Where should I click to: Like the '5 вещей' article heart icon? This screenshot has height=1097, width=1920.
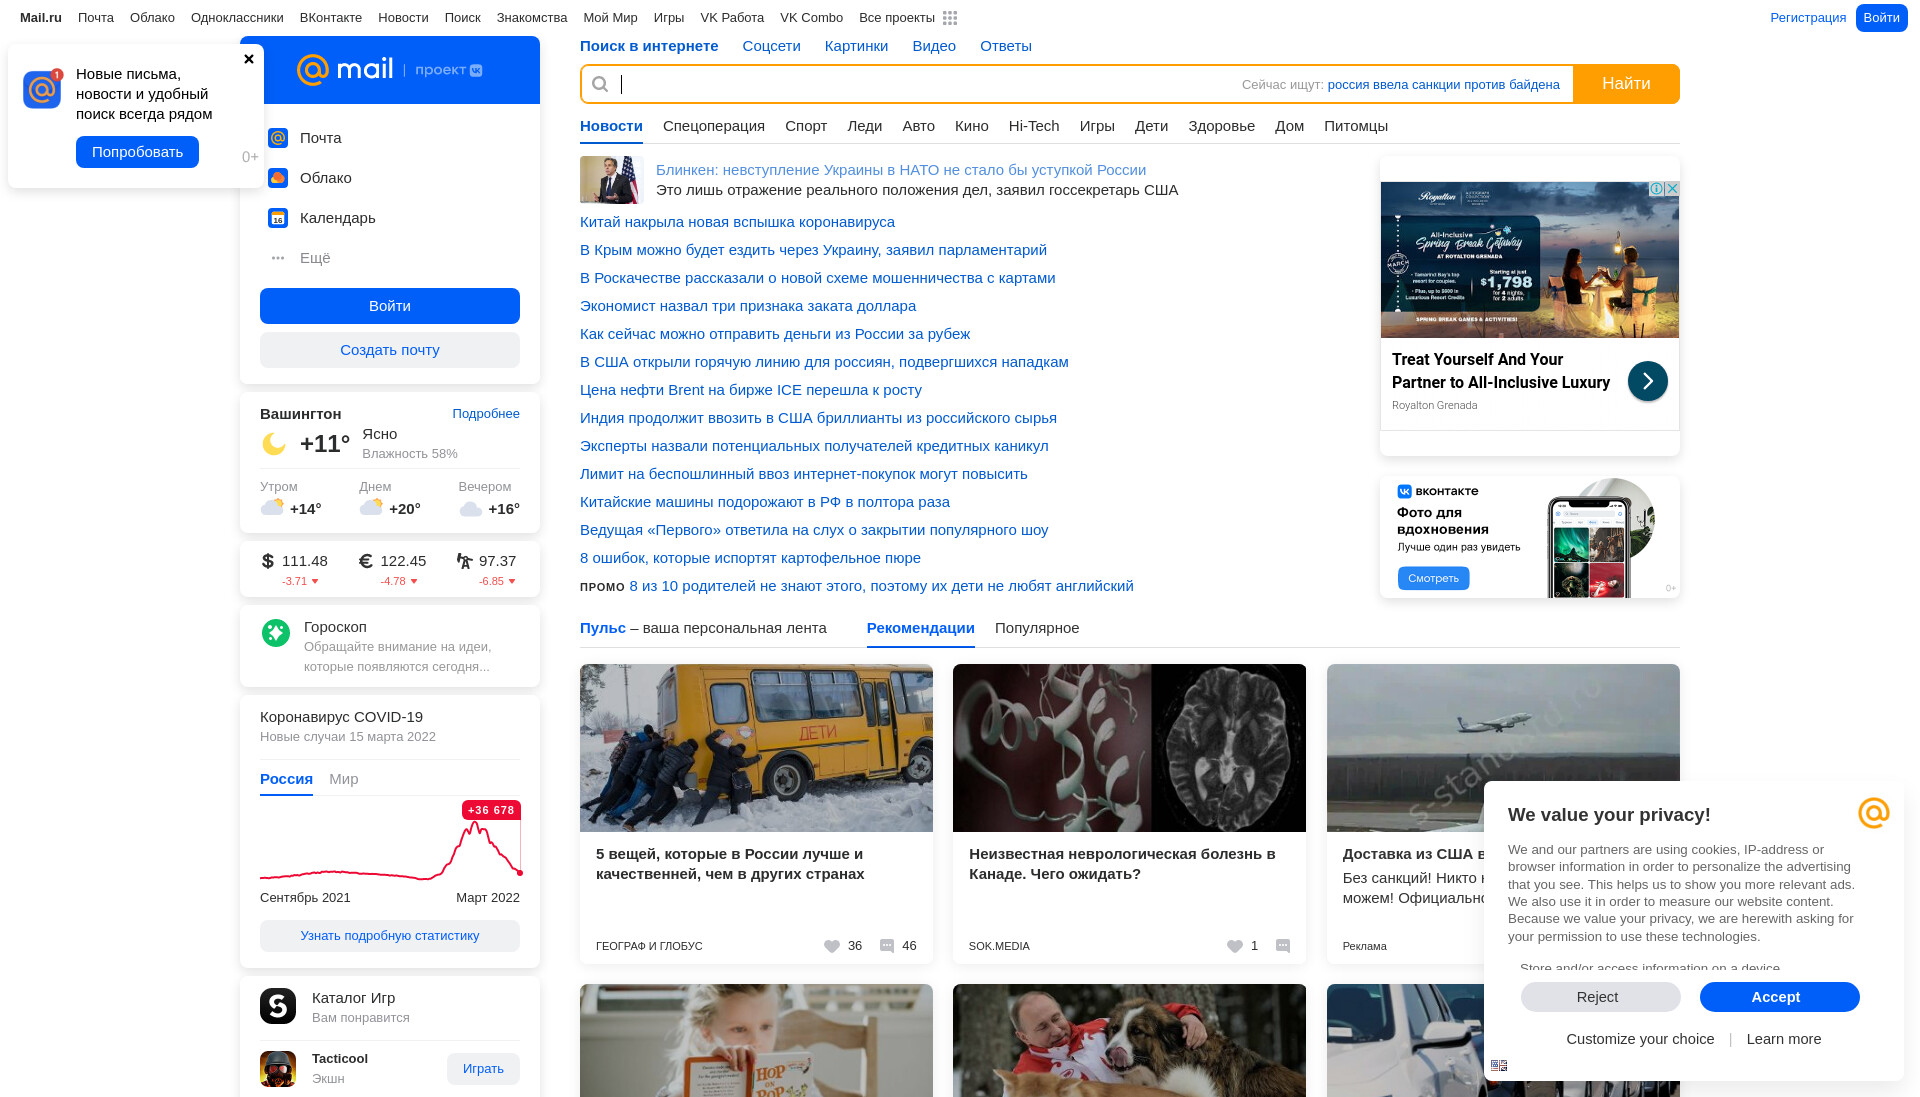click(x=831, y=946)
